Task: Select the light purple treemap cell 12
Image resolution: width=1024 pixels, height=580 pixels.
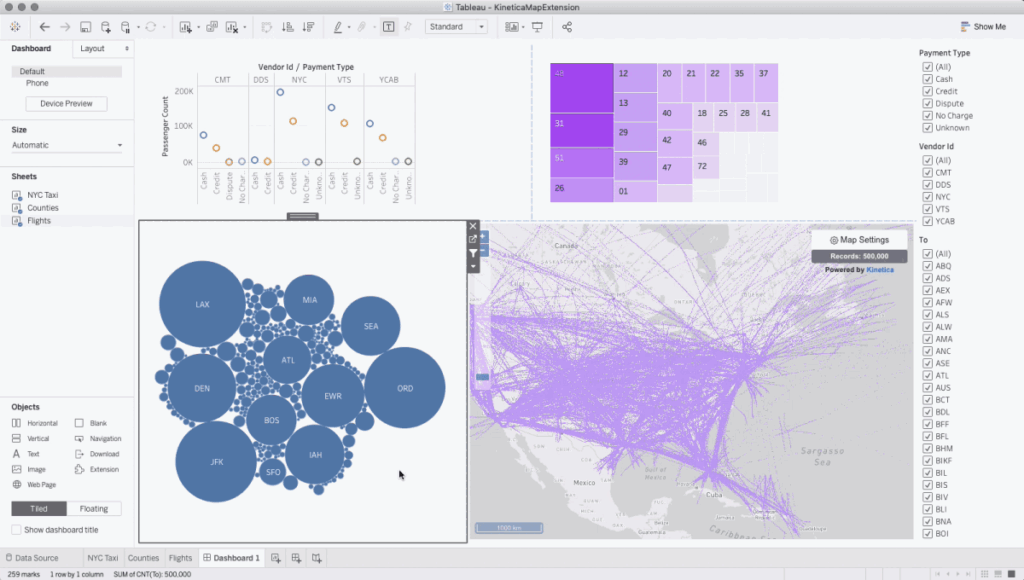Action: coord(635,77)
